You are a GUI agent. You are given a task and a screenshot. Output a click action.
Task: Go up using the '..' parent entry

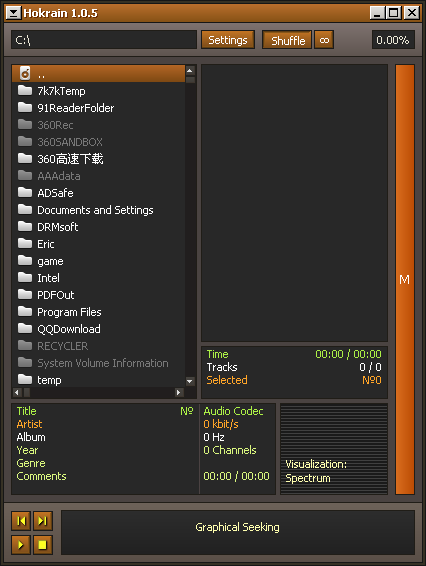(x=98, y=74)
